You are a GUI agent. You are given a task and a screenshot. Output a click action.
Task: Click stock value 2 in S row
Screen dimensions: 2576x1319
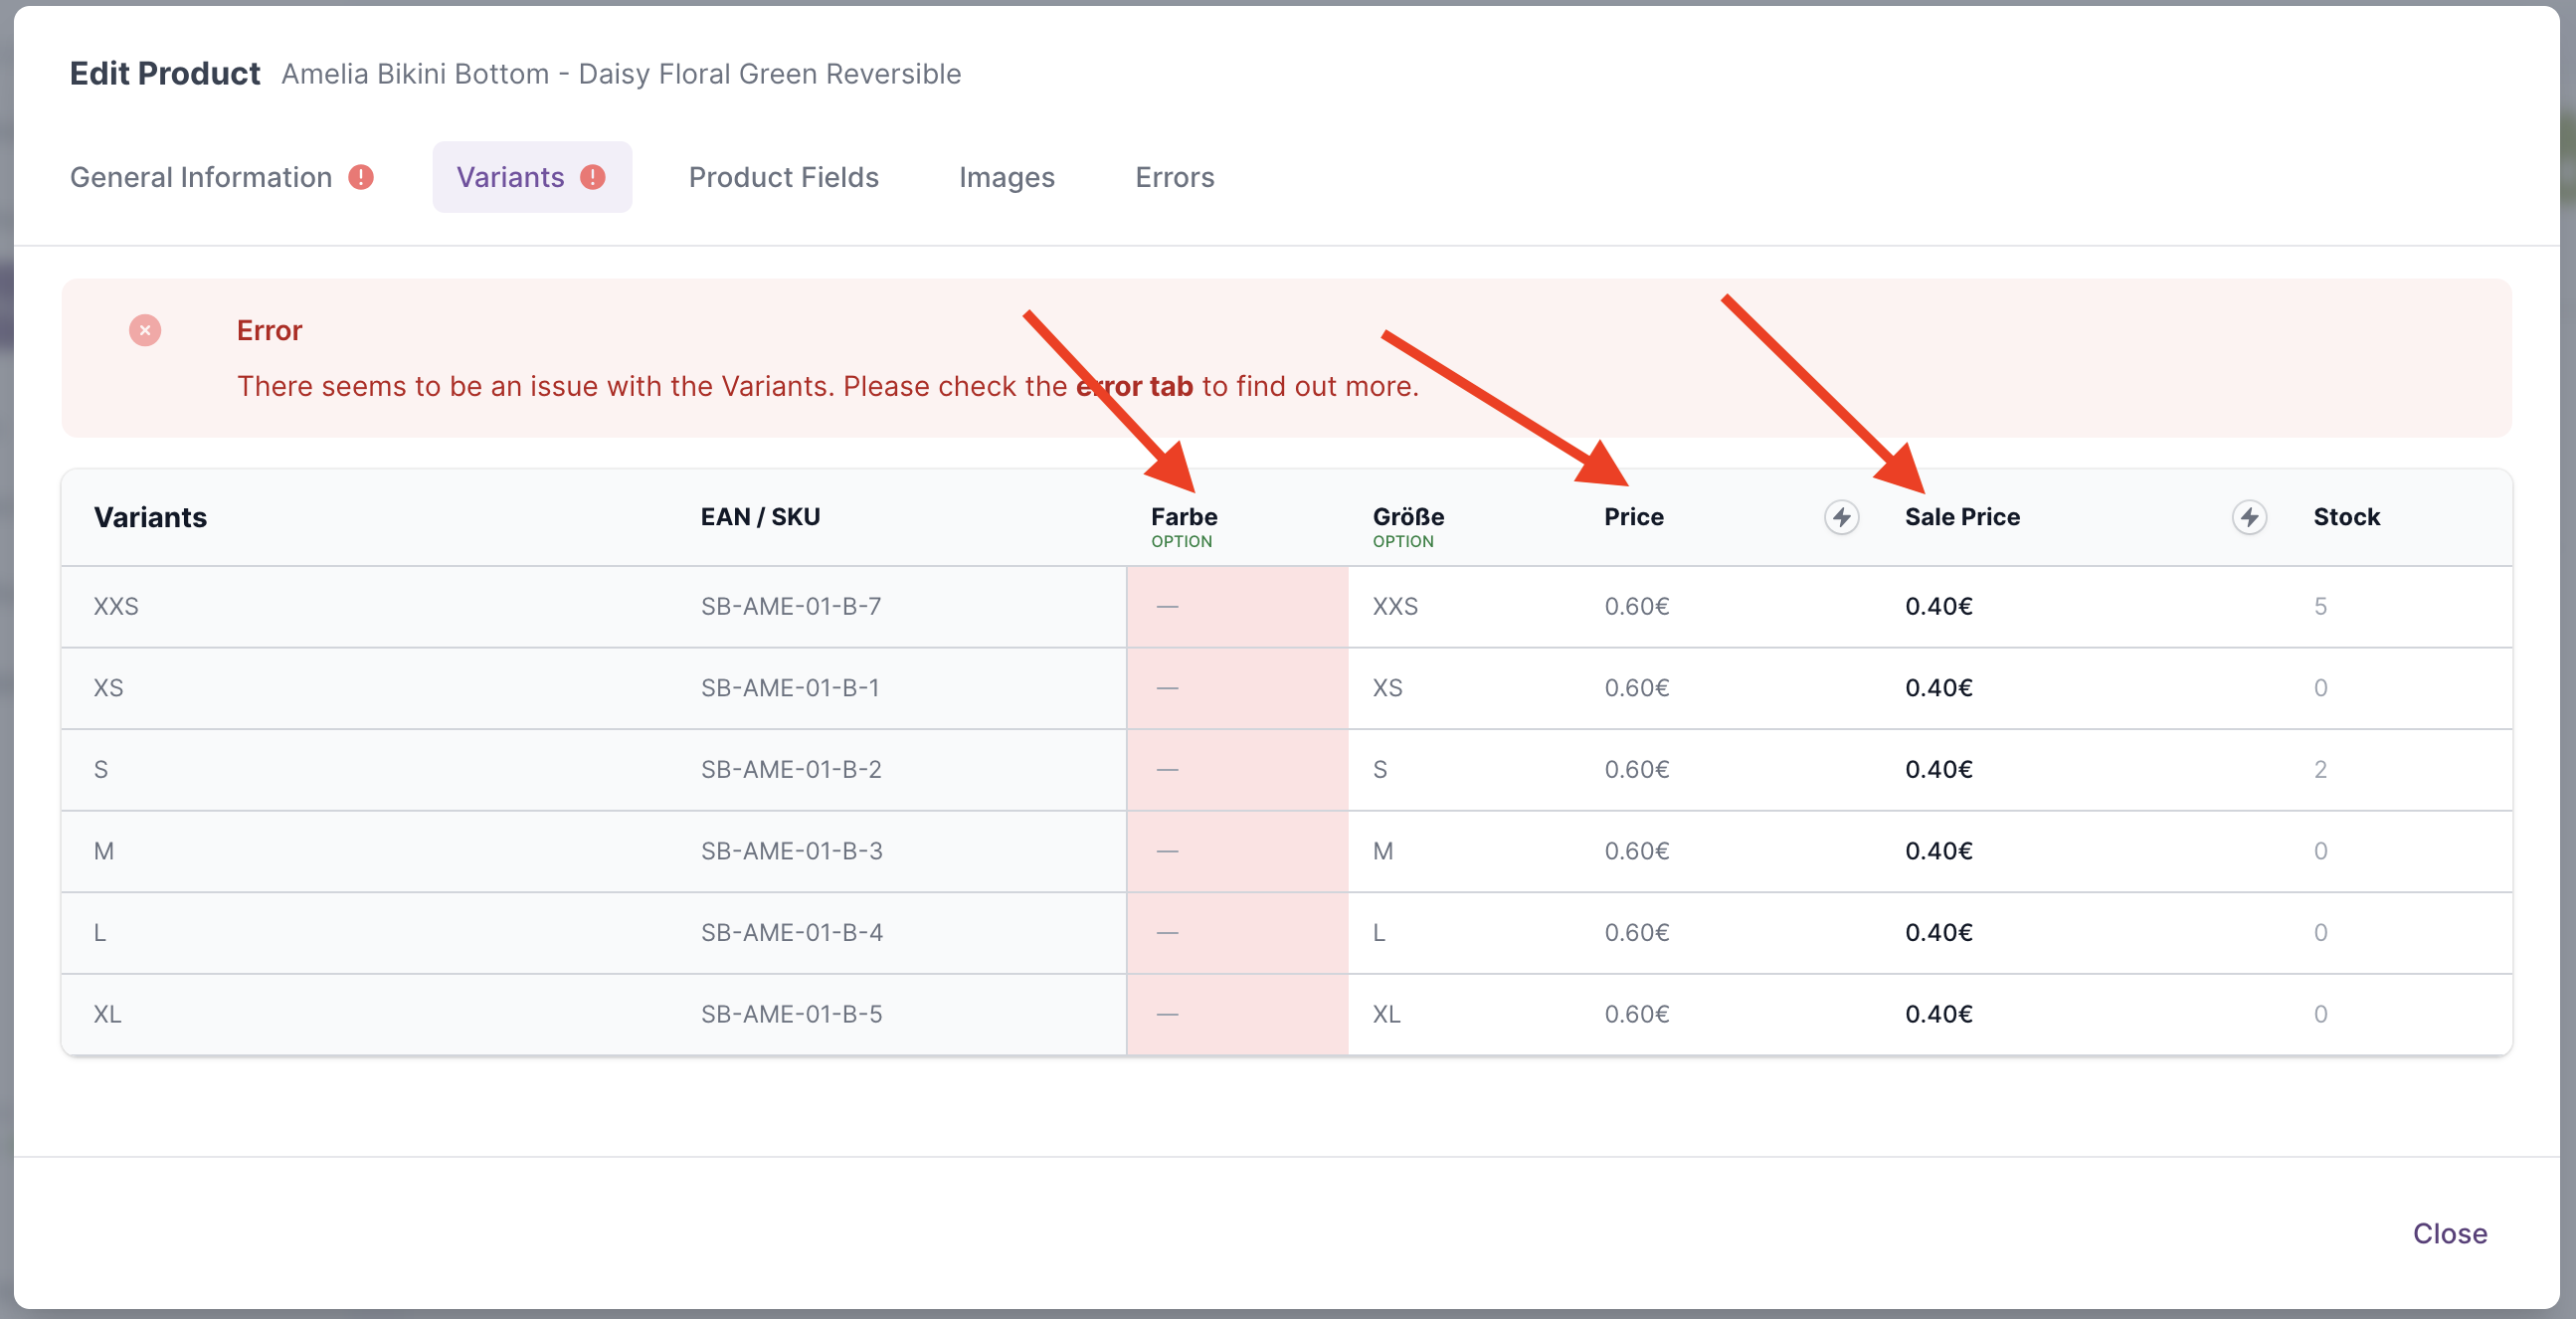coord(2320,769)
